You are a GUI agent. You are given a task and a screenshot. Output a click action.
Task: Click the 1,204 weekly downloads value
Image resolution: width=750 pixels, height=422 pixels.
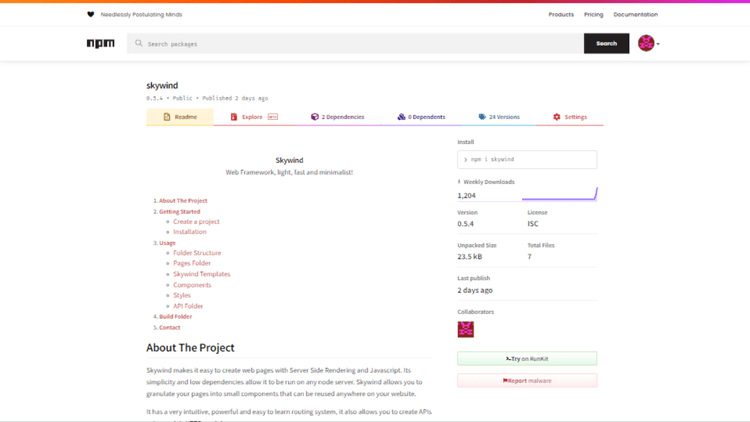click(466, 195)
